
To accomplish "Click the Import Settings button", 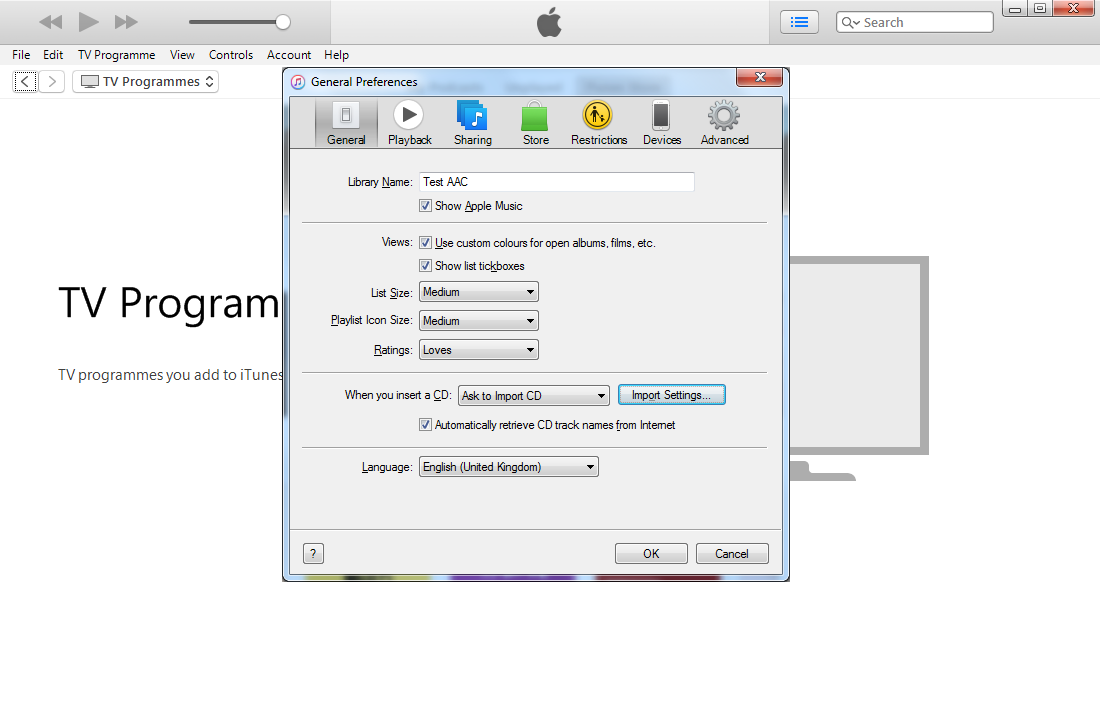I will tap(671, 395).
